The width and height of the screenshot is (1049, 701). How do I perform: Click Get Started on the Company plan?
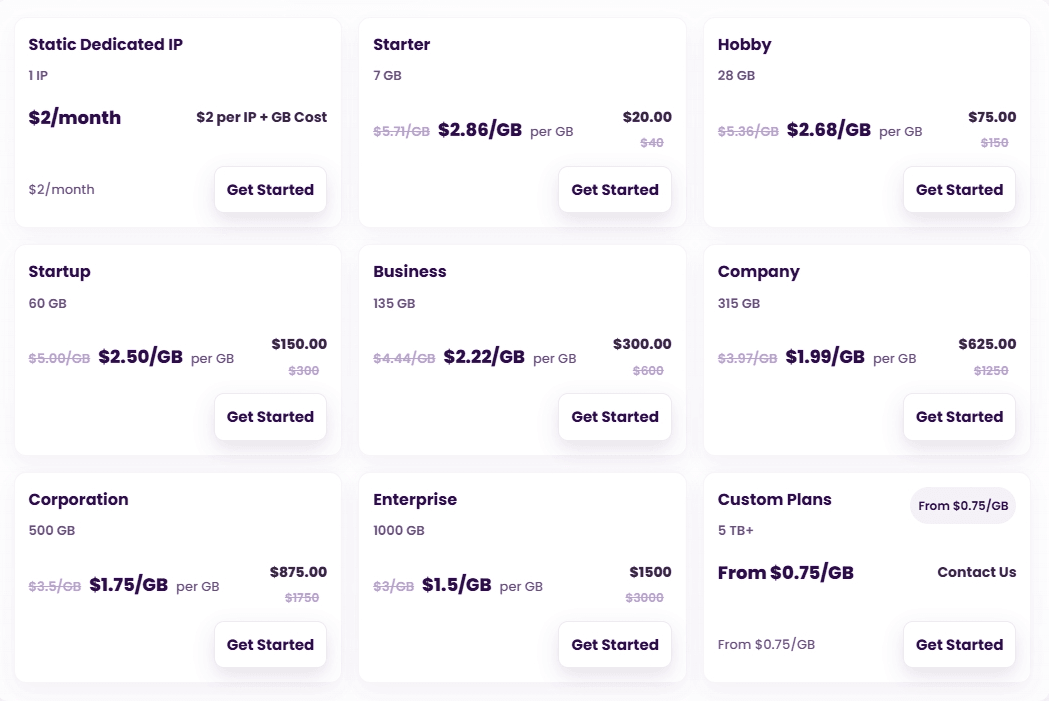click(959, 417)
